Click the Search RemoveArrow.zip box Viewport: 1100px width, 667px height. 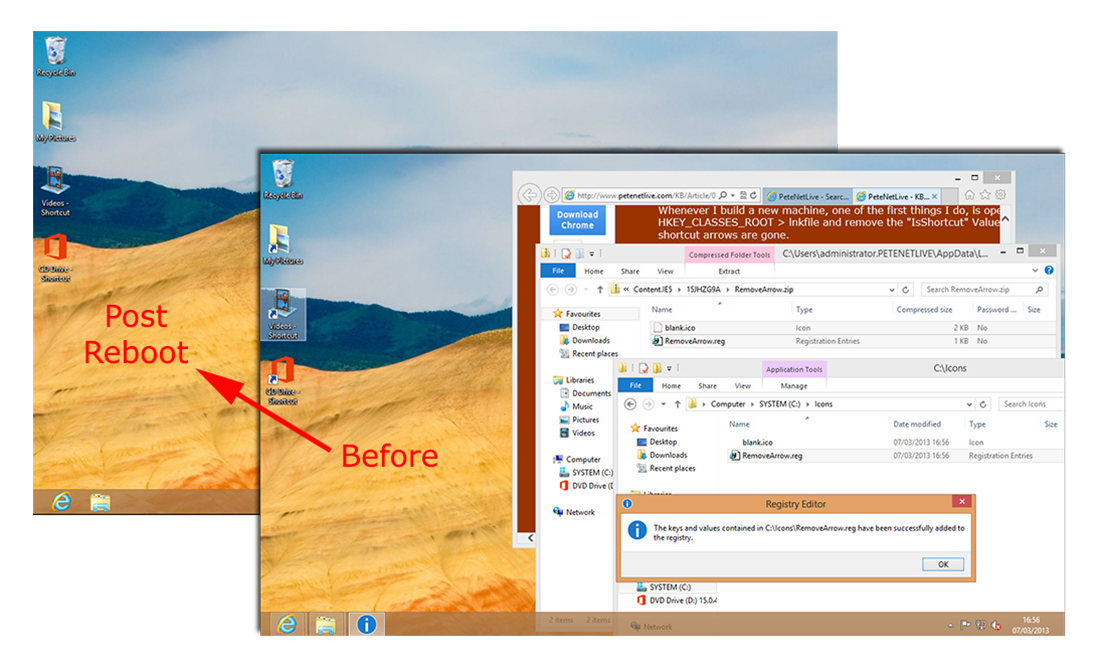tap(983, 289)
